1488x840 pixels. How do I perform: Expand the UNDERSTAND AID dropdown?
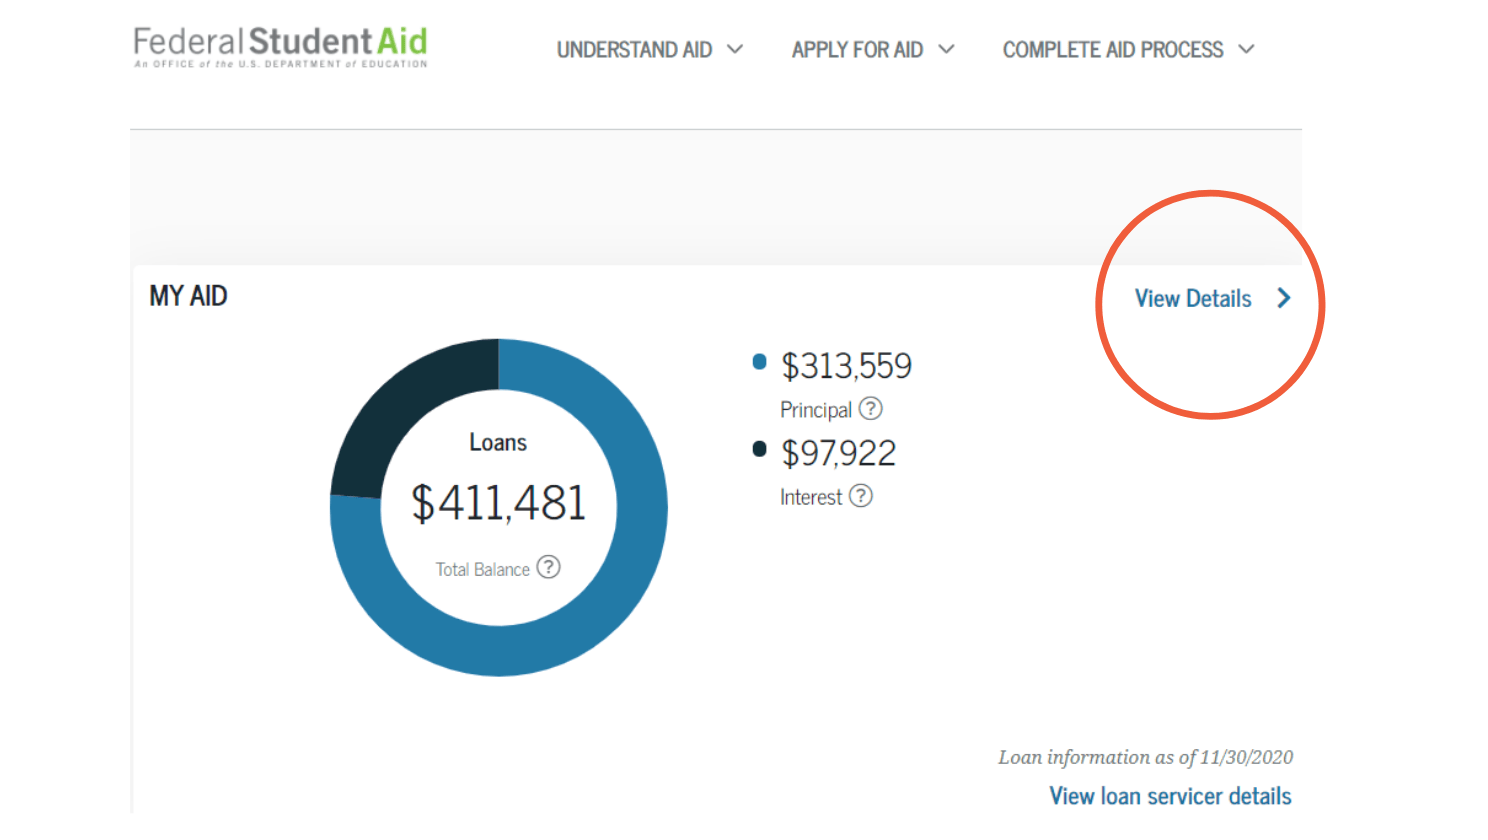point(737,48)
